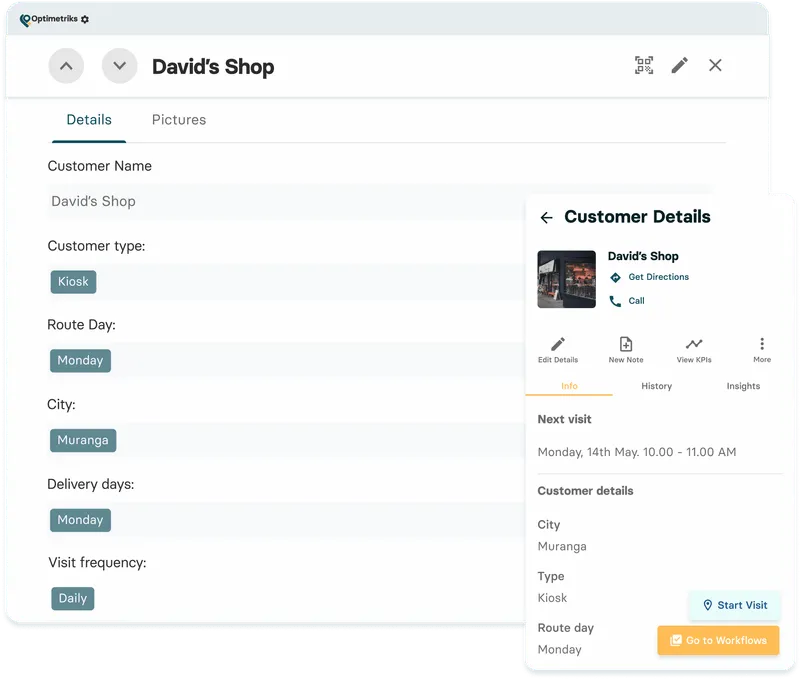Click the Route Day Monday chip
The height and width of the screenshot is (679, 800).
point(80,361)
